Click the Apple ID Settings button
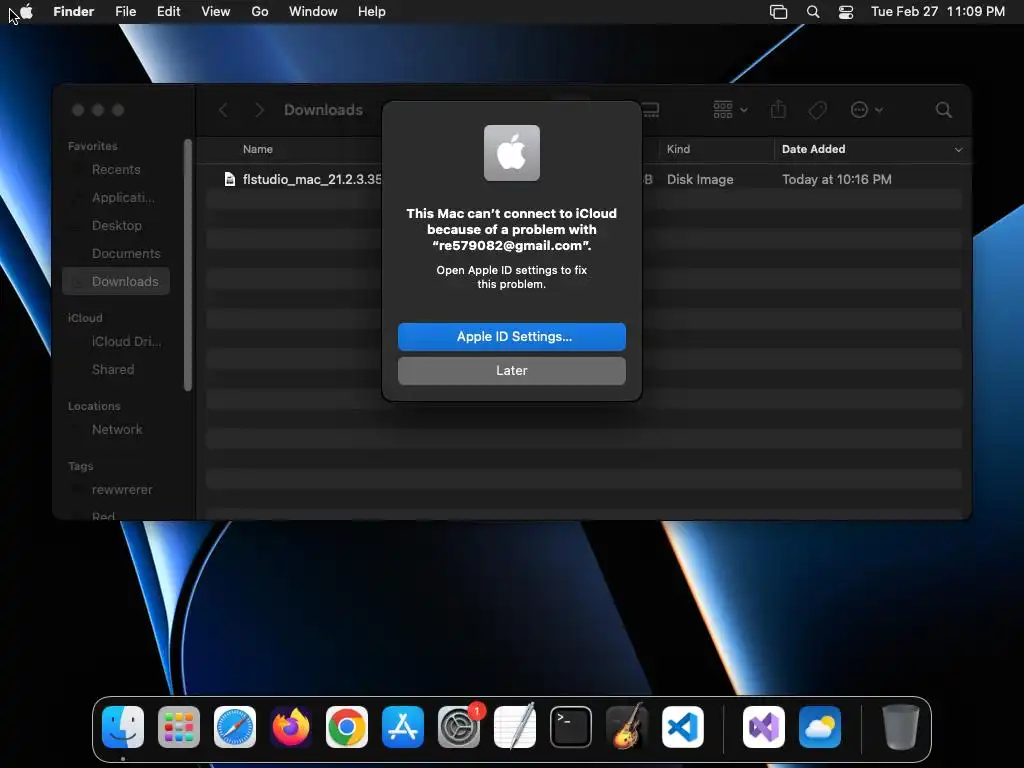1024x768 pixels. (512, 336)
